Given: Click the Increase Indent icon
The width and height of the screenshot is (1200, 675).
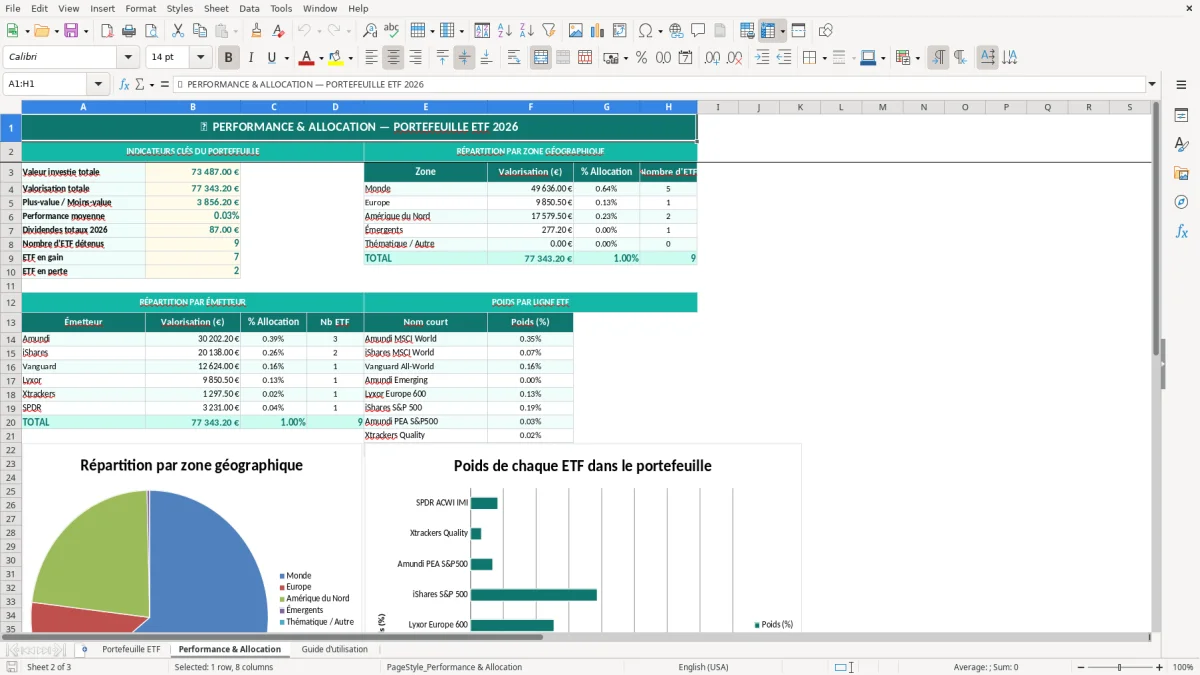Looking at the screenshot, I should (x=762, y=58).
